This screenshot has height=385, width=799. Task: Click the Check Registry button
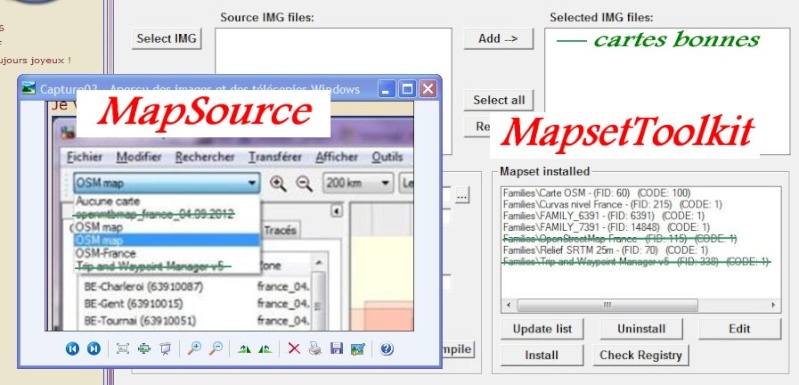pos(641,355)
